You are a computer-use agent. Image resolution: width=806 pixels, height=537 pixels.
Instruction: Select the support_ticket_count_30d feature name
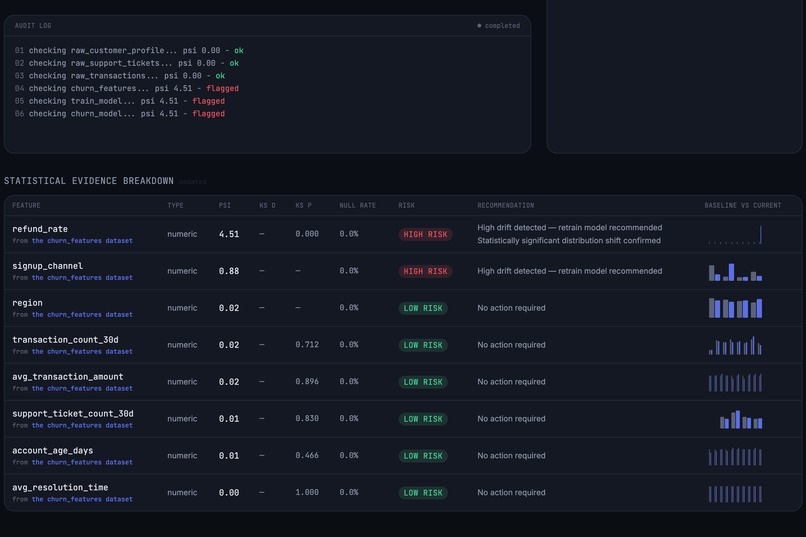click(72, 414)
